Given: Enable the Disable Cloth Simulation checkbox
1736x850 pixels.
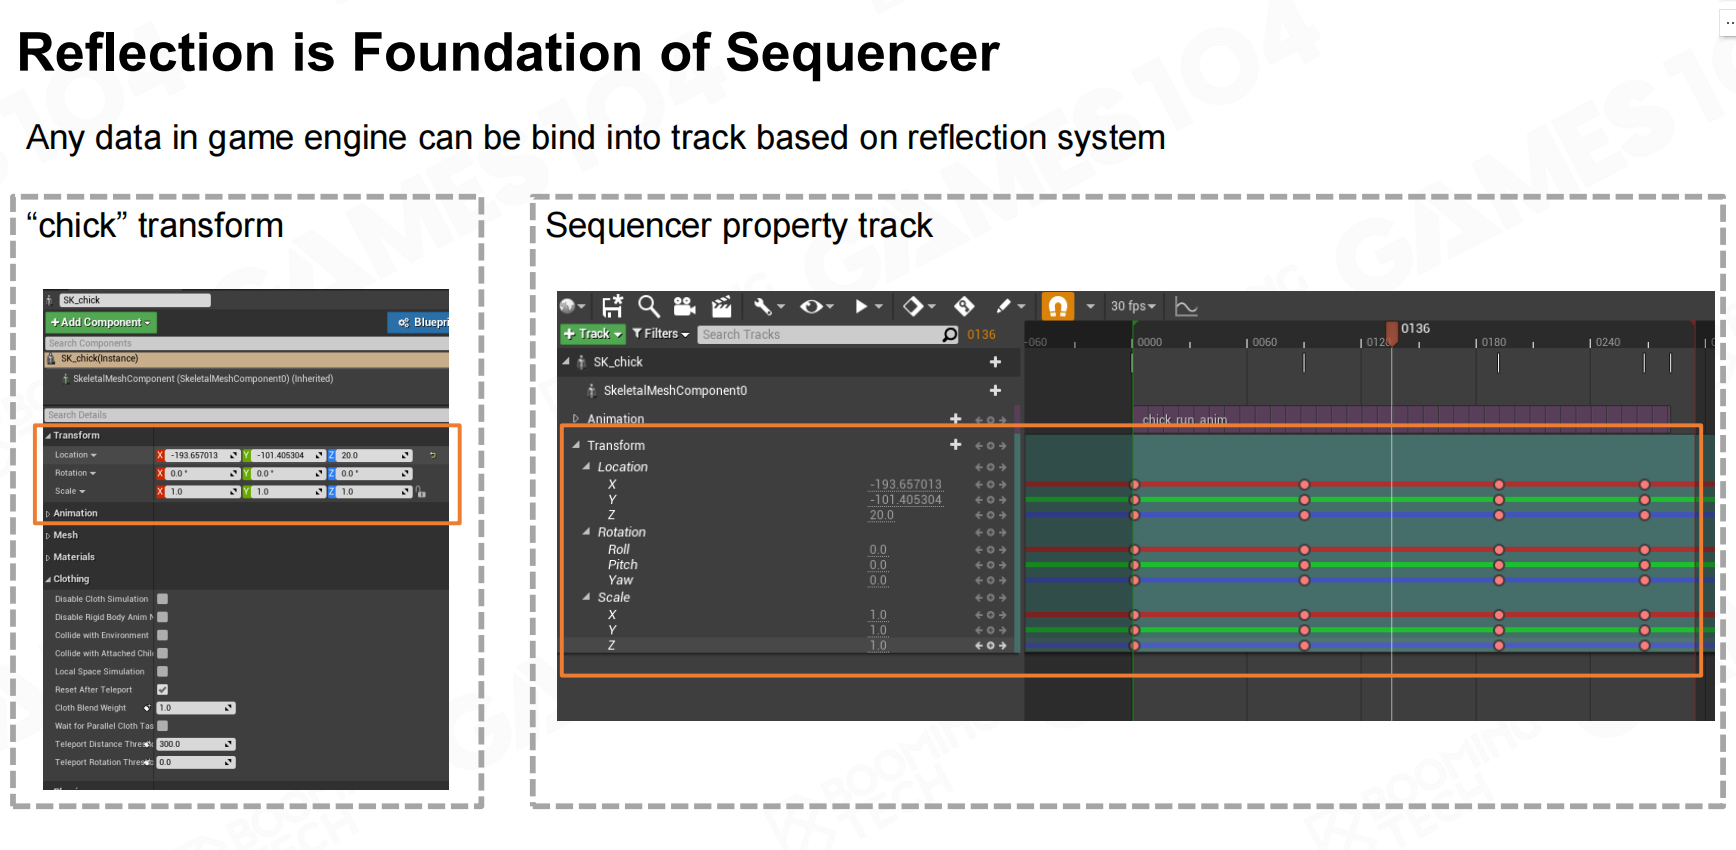Looking at the screenshot, I should 162,599.
